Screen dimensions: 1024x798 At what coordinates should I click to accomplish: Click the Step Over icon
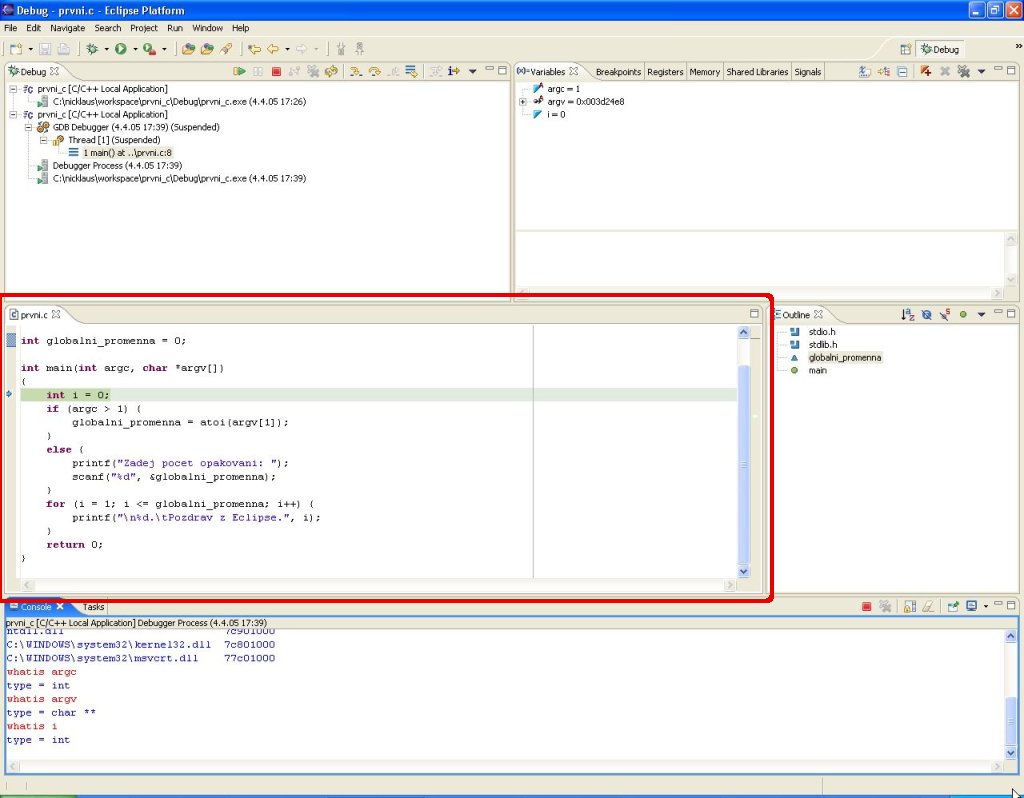(x=374, y=71)
